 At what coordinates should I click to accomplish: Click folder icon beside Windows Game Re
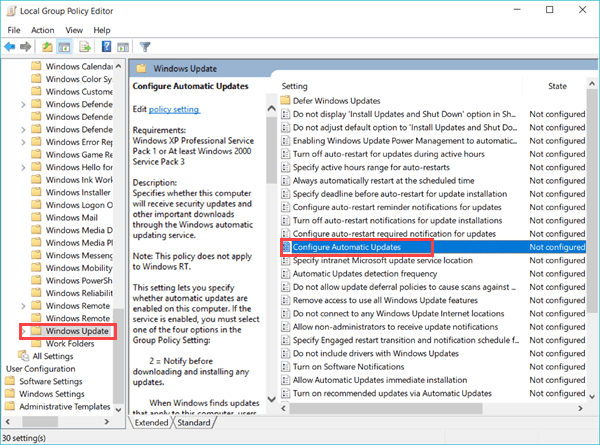(36, 154)
